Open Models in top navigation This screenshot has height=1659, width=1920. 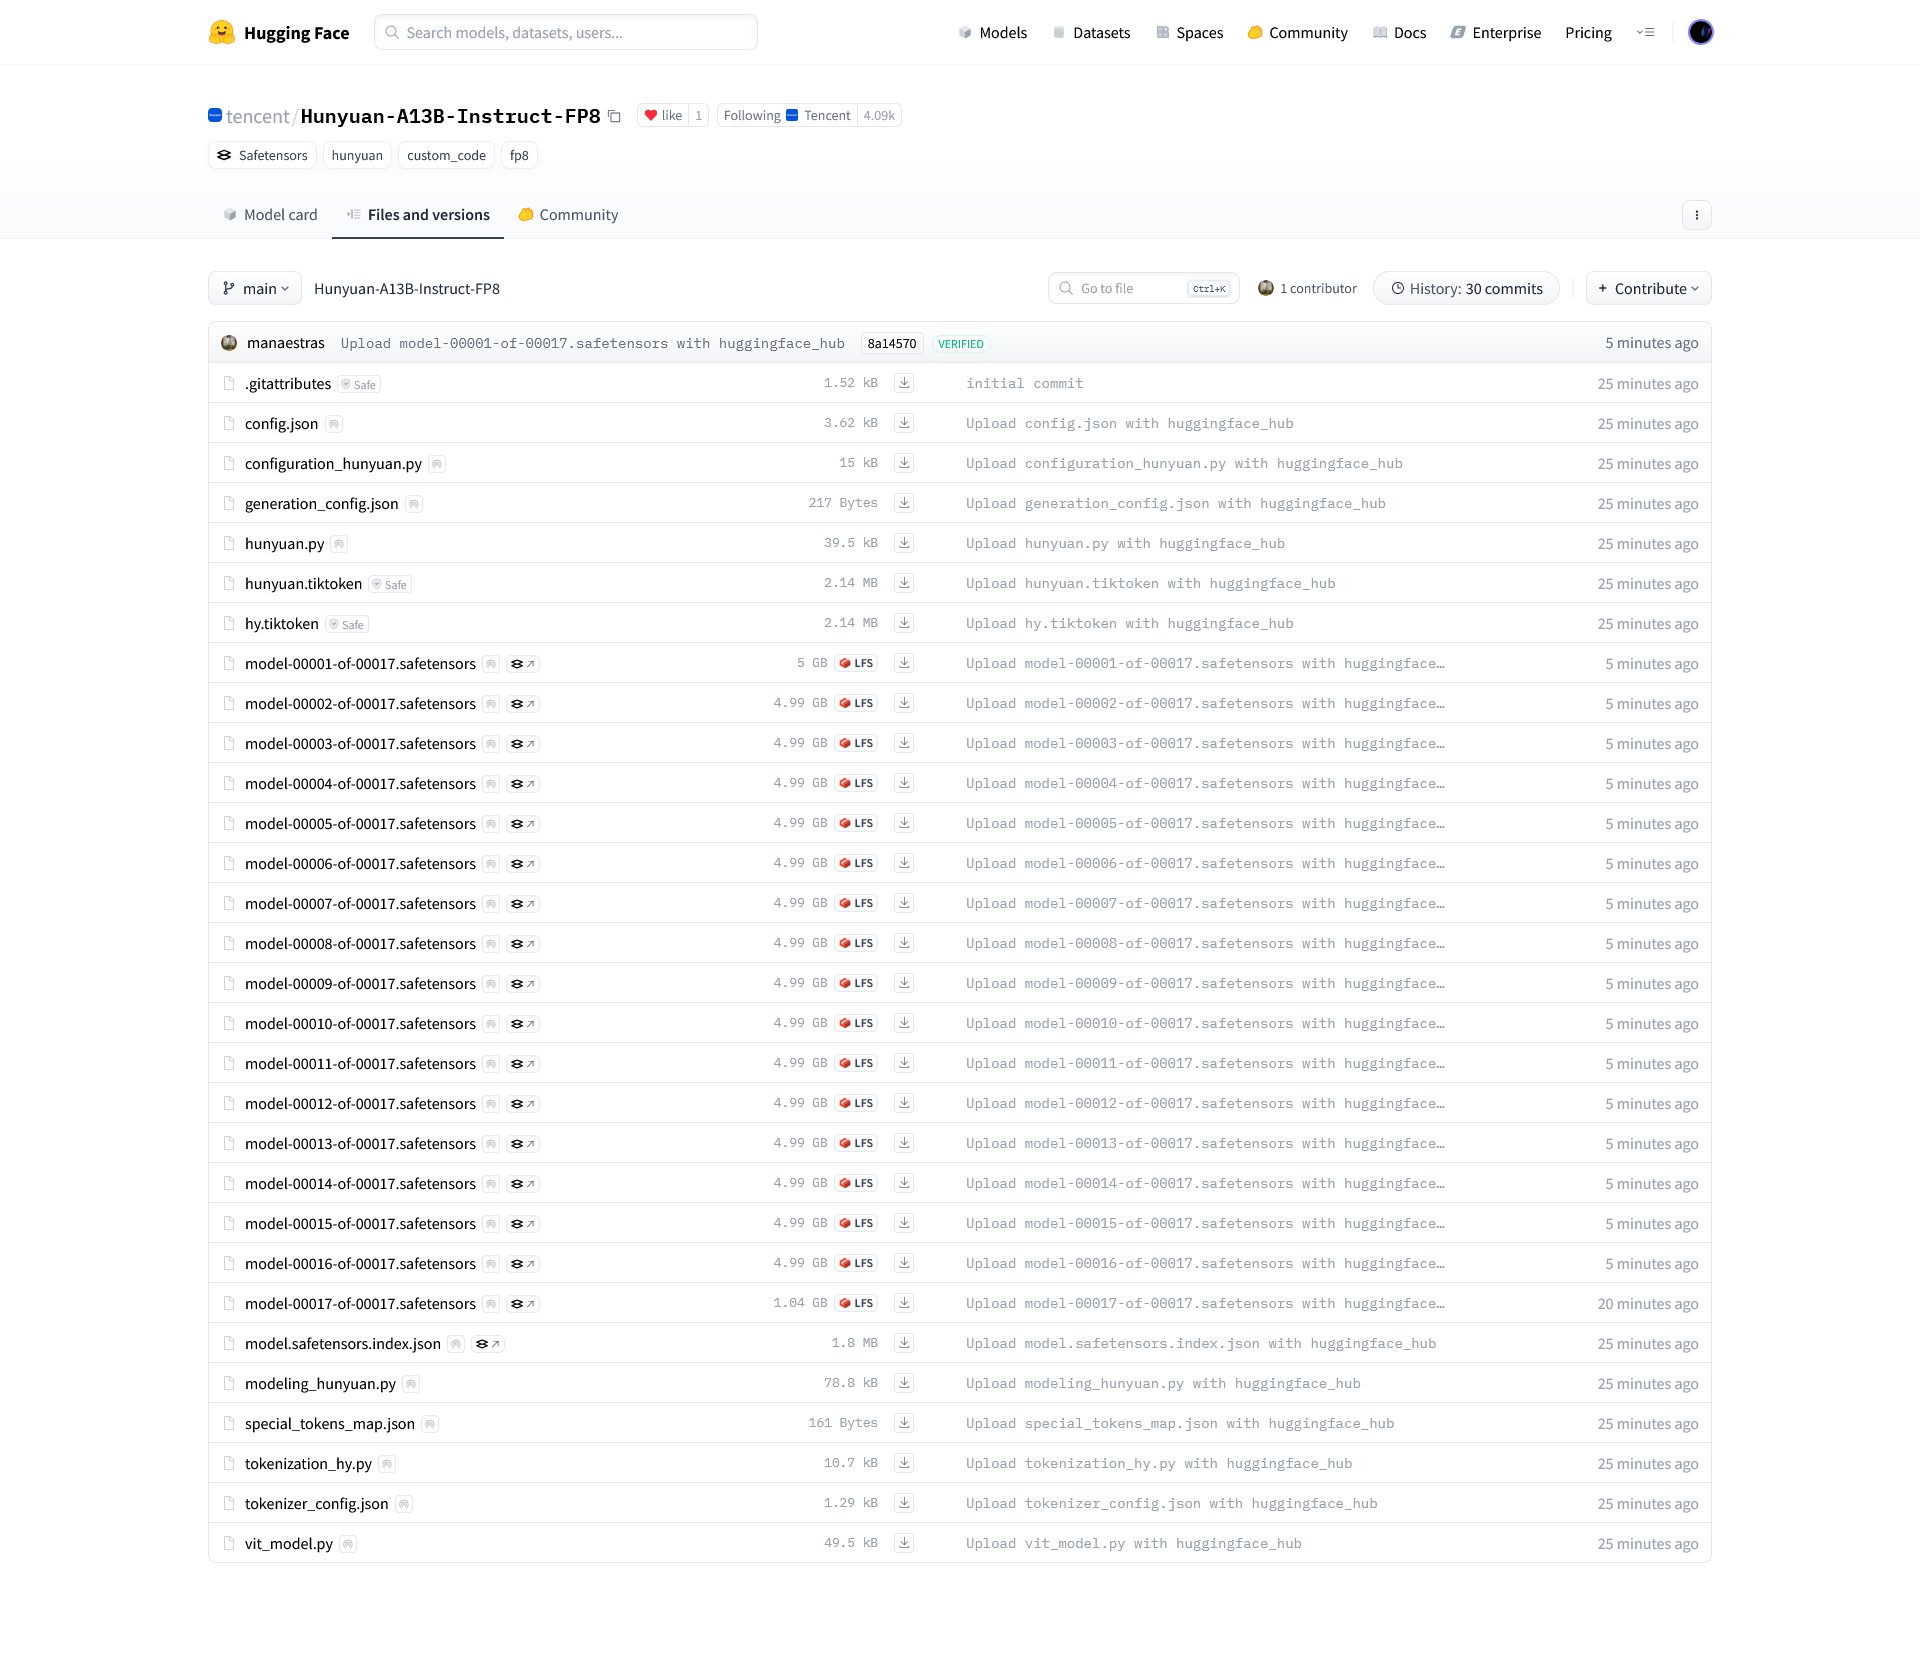(x=992, y=33)
